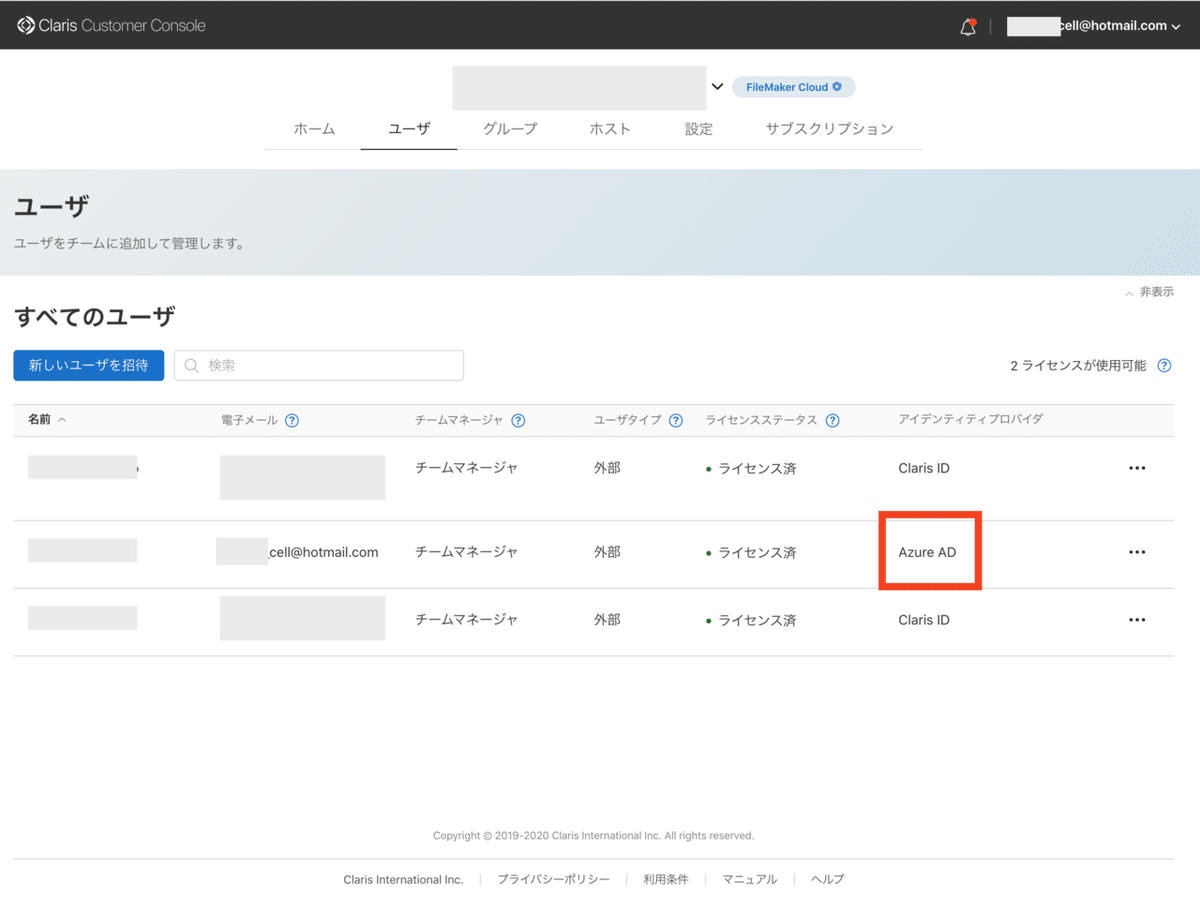Image resolution: width=1200 pixels, height=903 pixels.
Task: Open actions menu for Azure AD user row
Action: [x=1137, y=551]
